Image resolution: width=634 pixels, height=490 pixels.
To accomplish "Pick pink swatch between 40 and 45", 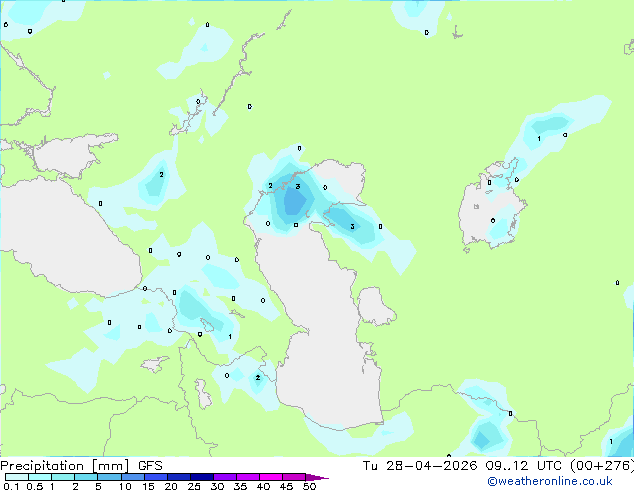I will [271, 477].
